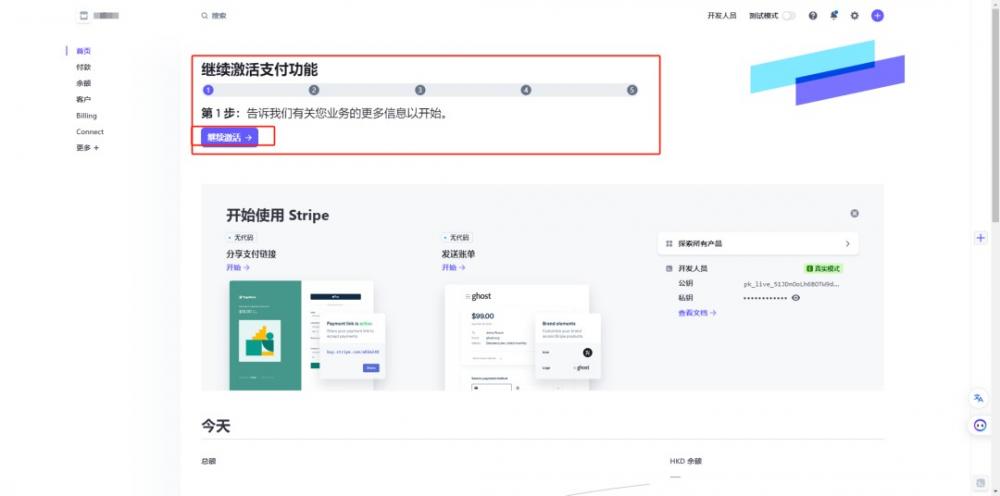Click the account store icon at top left

coord(84,15)
